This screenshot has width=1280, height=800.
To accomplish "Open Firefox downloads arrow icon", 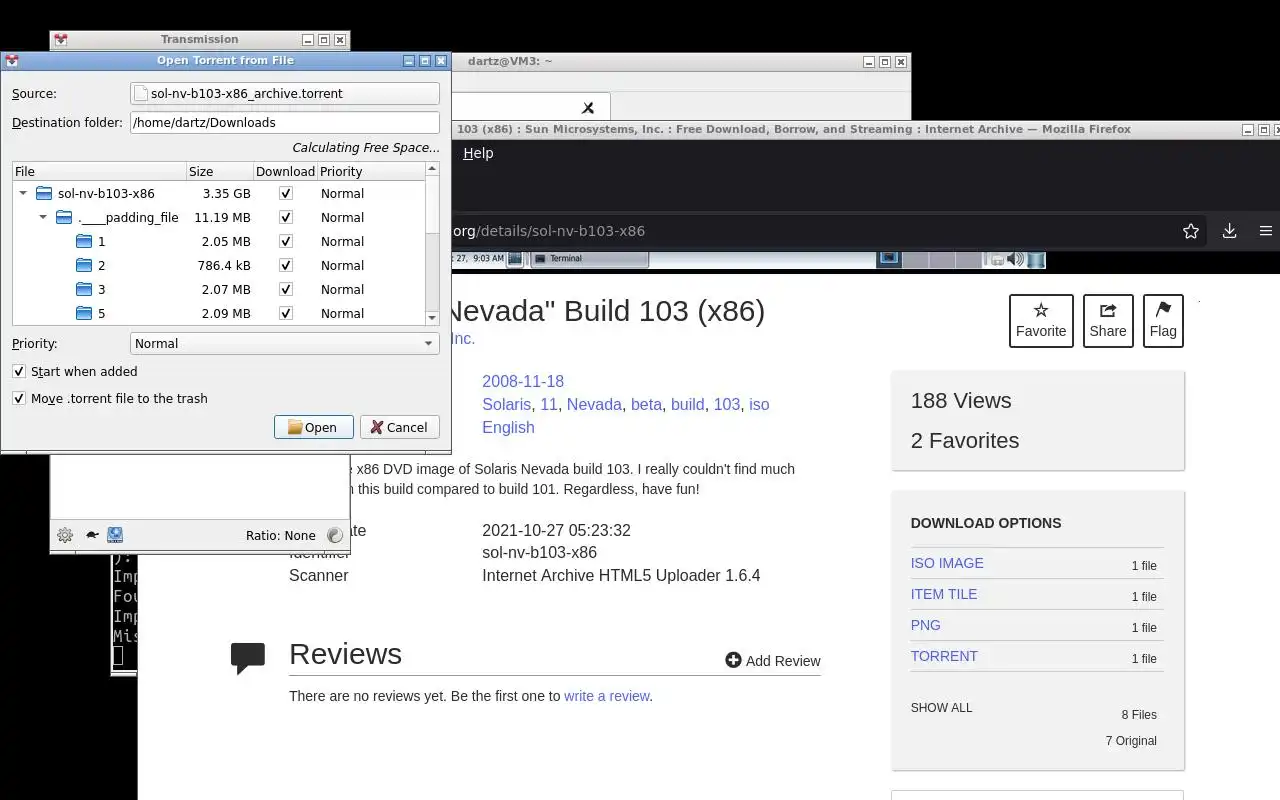I will (x=1229, y=231).
